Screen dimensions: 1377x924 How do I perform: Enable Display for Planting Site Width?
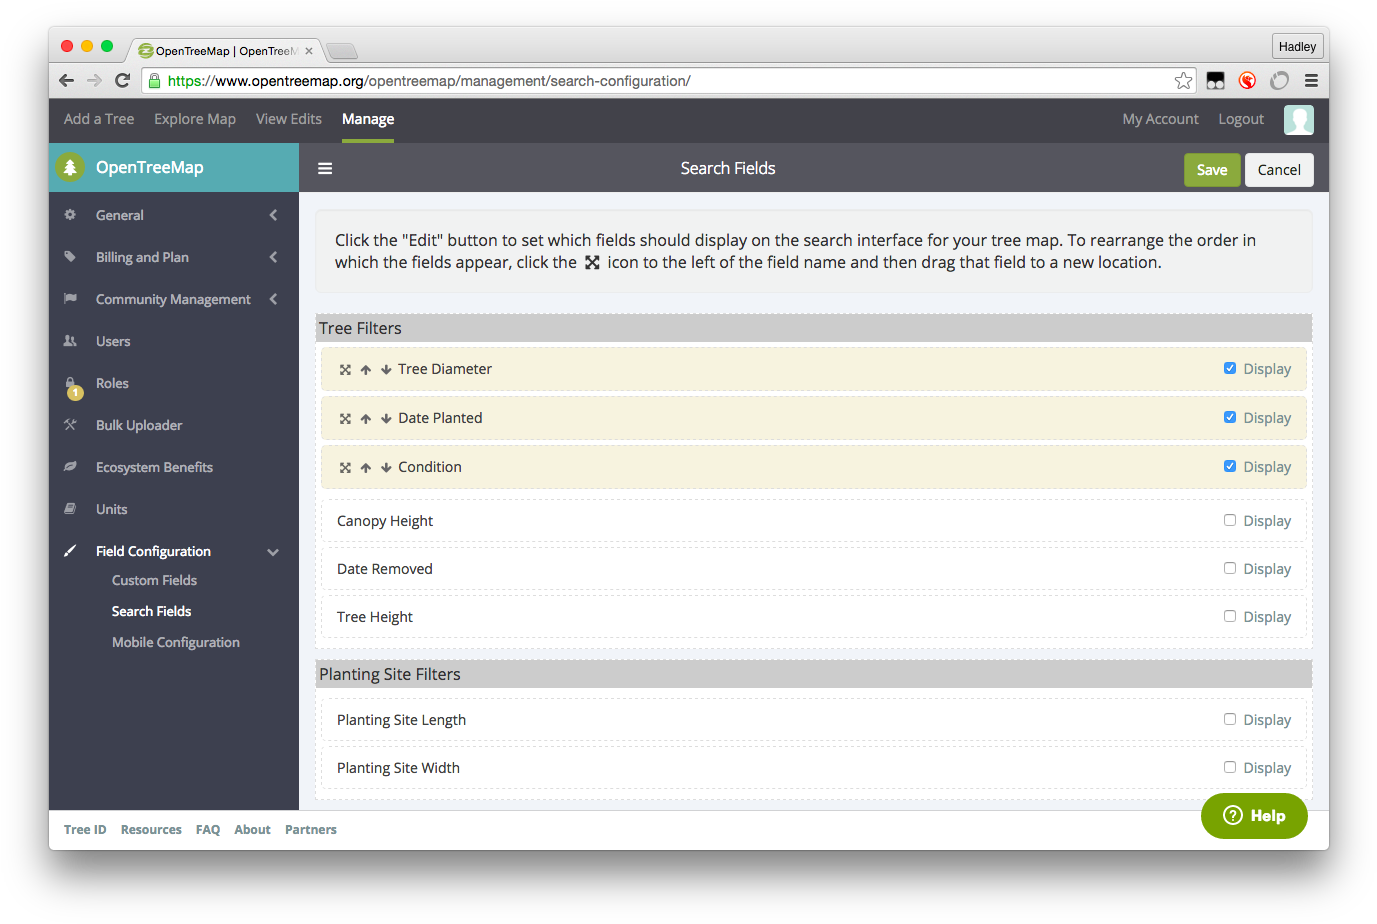click(1230, 767)
